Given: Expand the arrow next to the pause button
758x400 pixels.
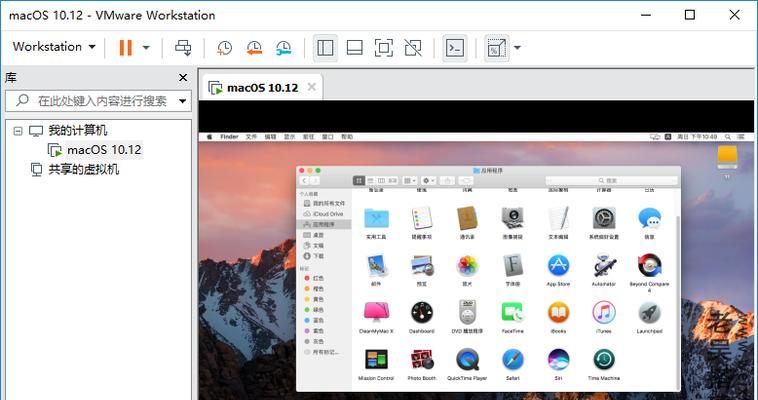Looking at the screenshot, I should click(146, 47).
